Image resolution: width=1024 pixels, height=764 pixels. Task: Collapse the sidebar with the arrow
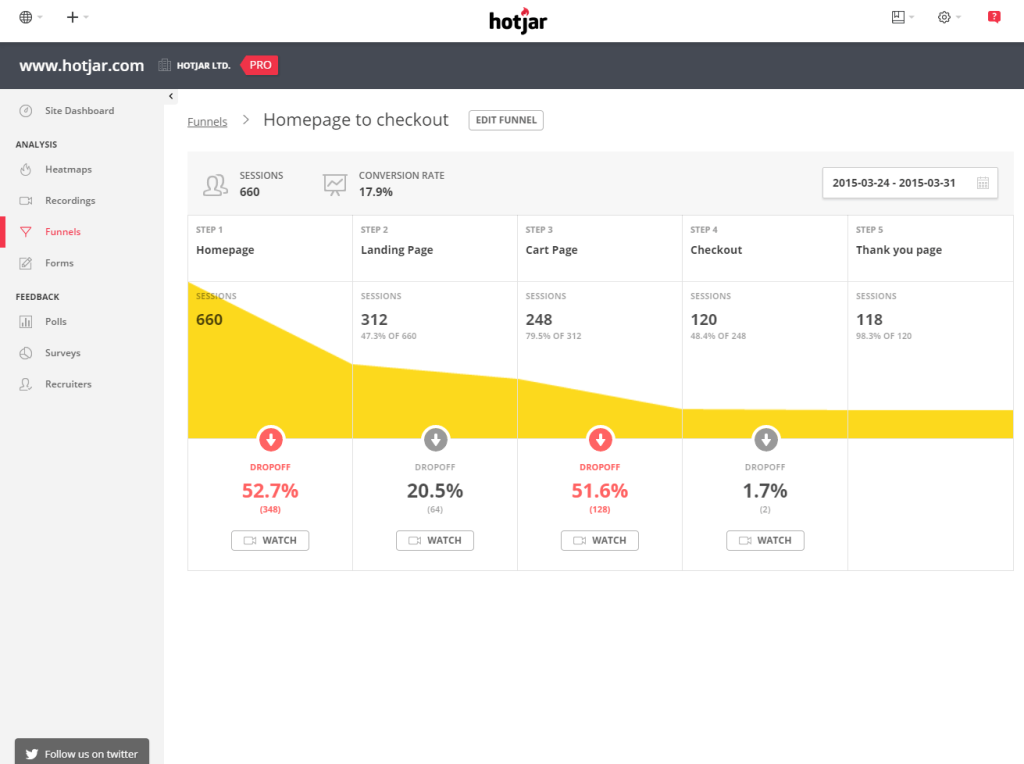(x=171, y=96)
